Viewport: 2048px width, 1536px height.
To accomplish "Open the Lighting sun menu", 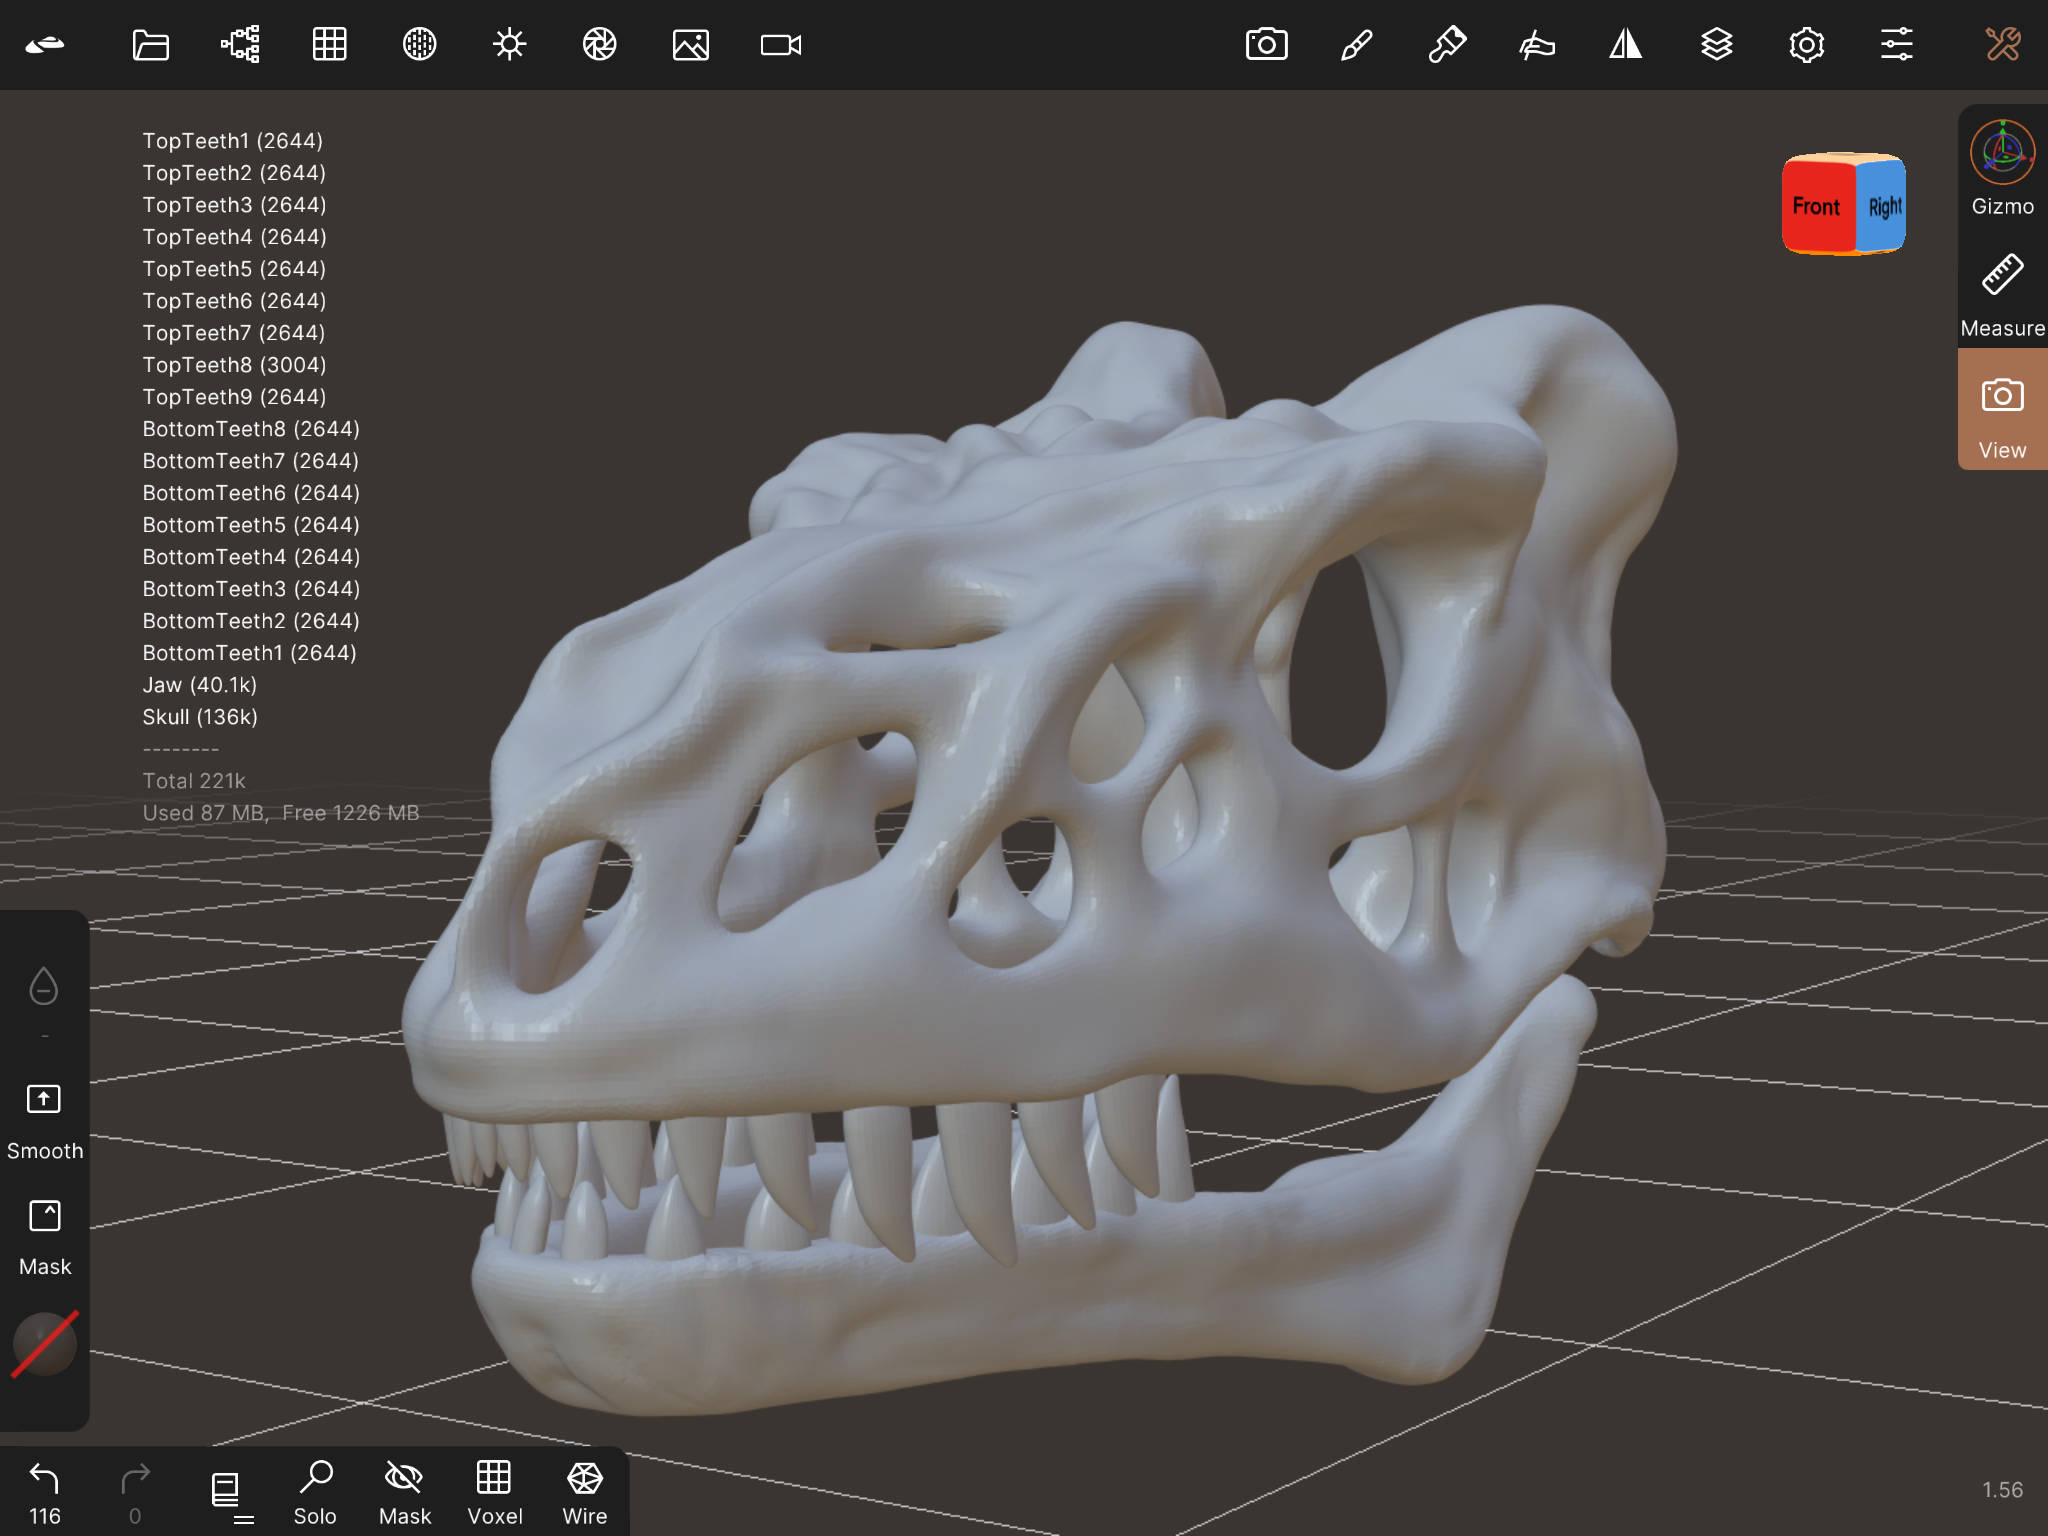I will point(509,45).
